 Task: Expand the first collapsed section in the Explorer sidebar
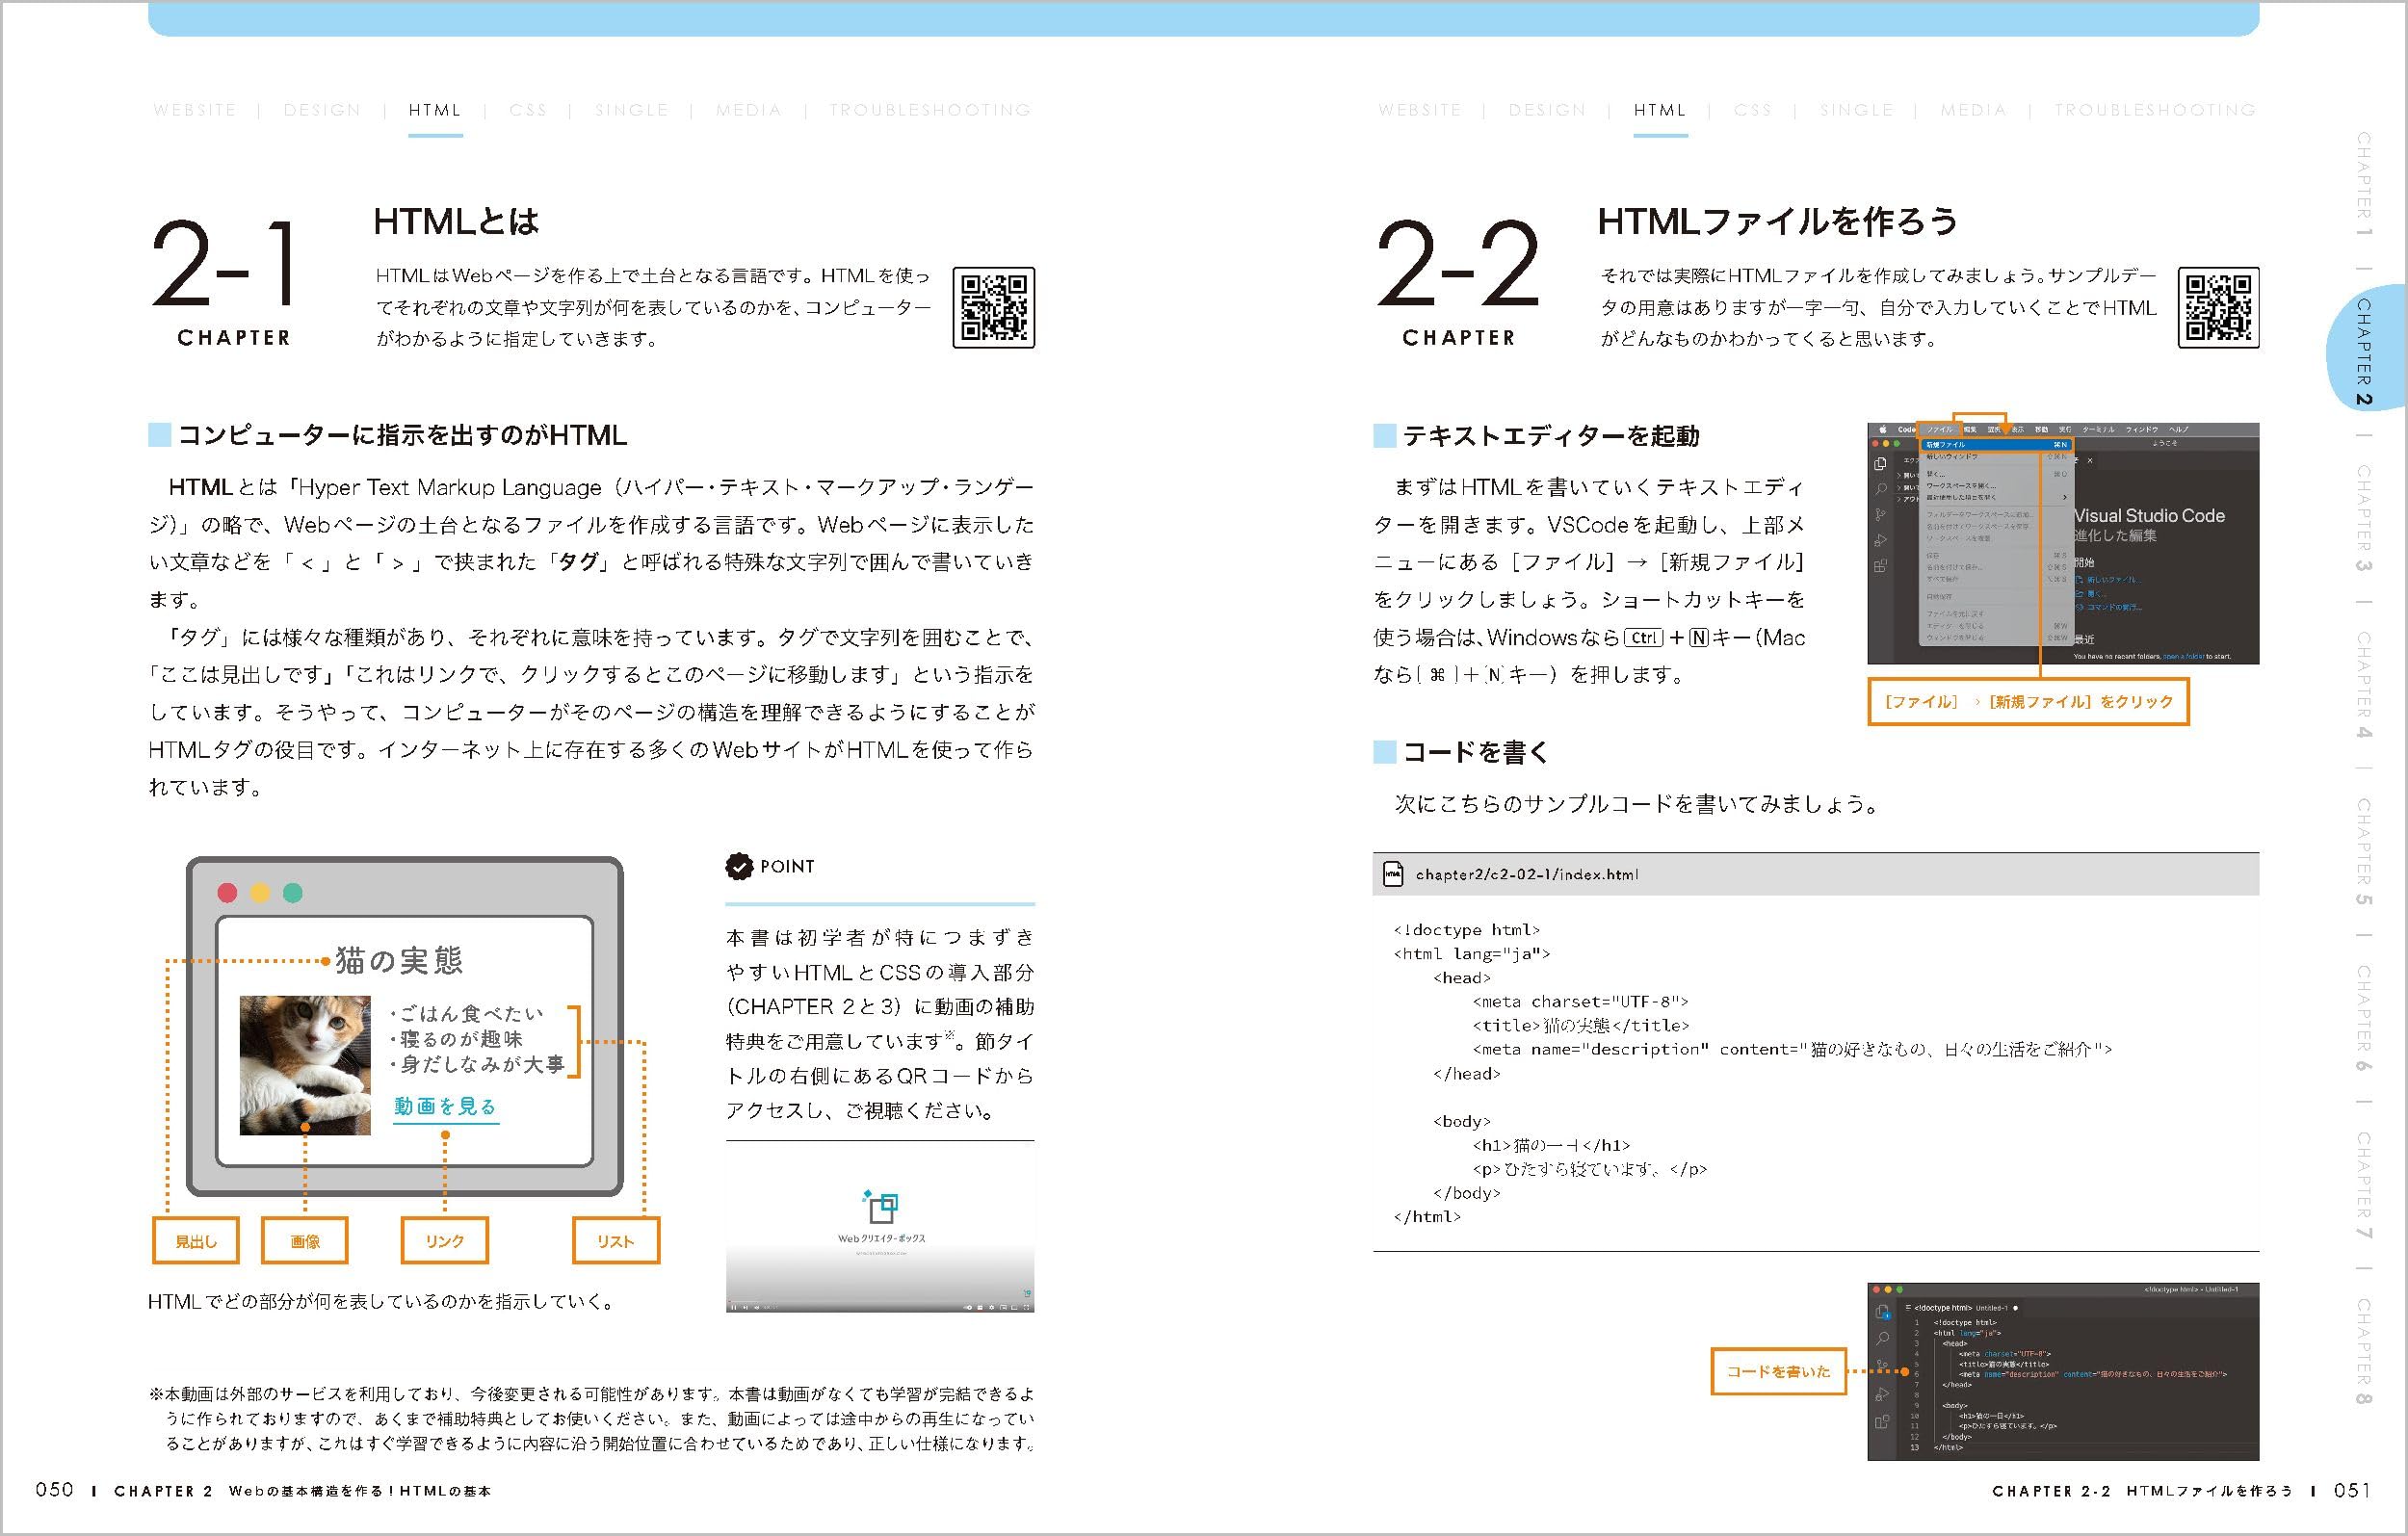click(x=1899, y=476)
